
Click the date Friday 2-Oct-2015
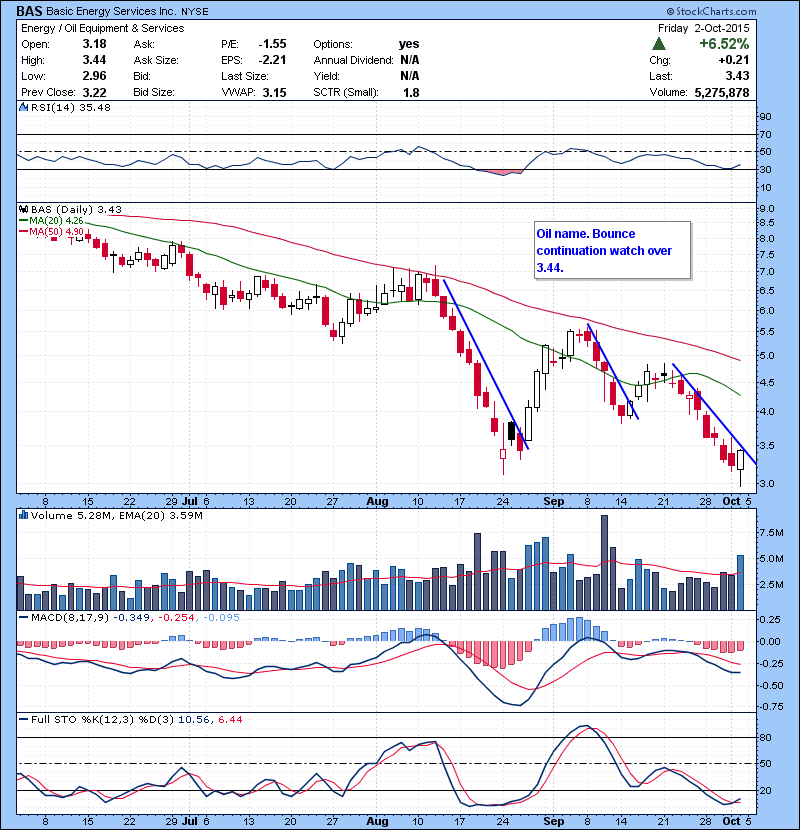point(704,28)
